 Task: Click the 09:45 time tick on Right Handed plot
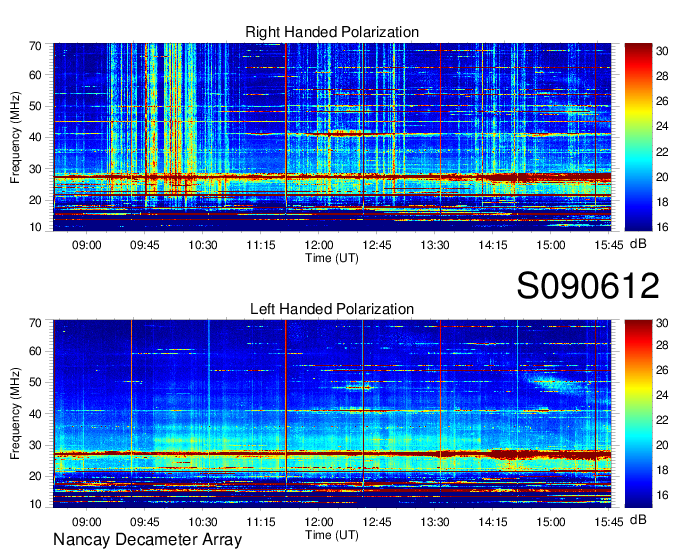click(144, 245)
